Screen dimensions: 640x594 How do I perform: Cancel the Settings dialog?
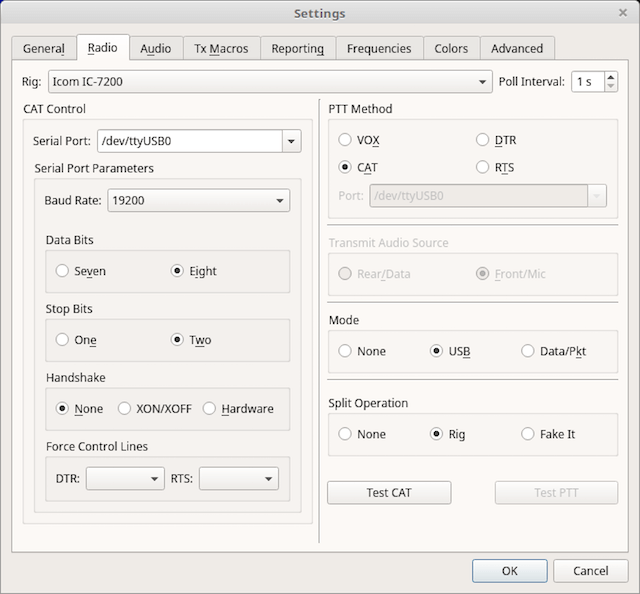tap(590, 571)
